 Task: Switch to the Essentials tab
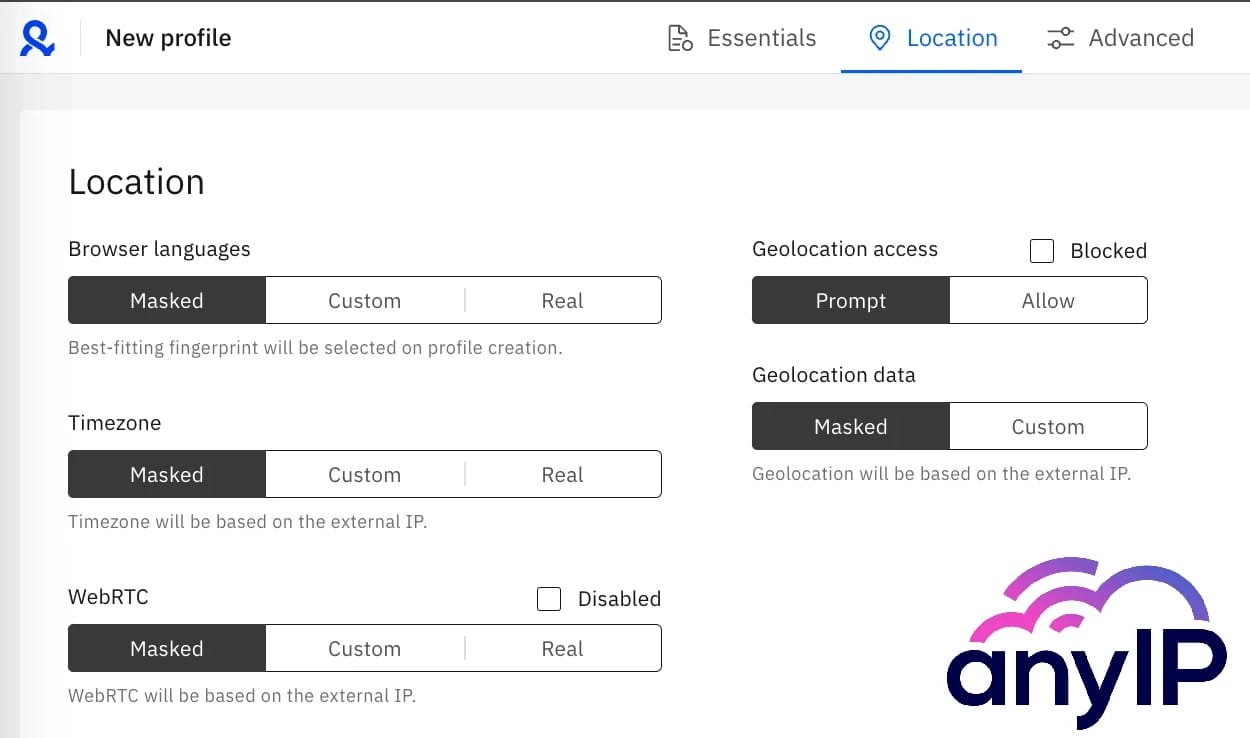click(x=761, y=37)
